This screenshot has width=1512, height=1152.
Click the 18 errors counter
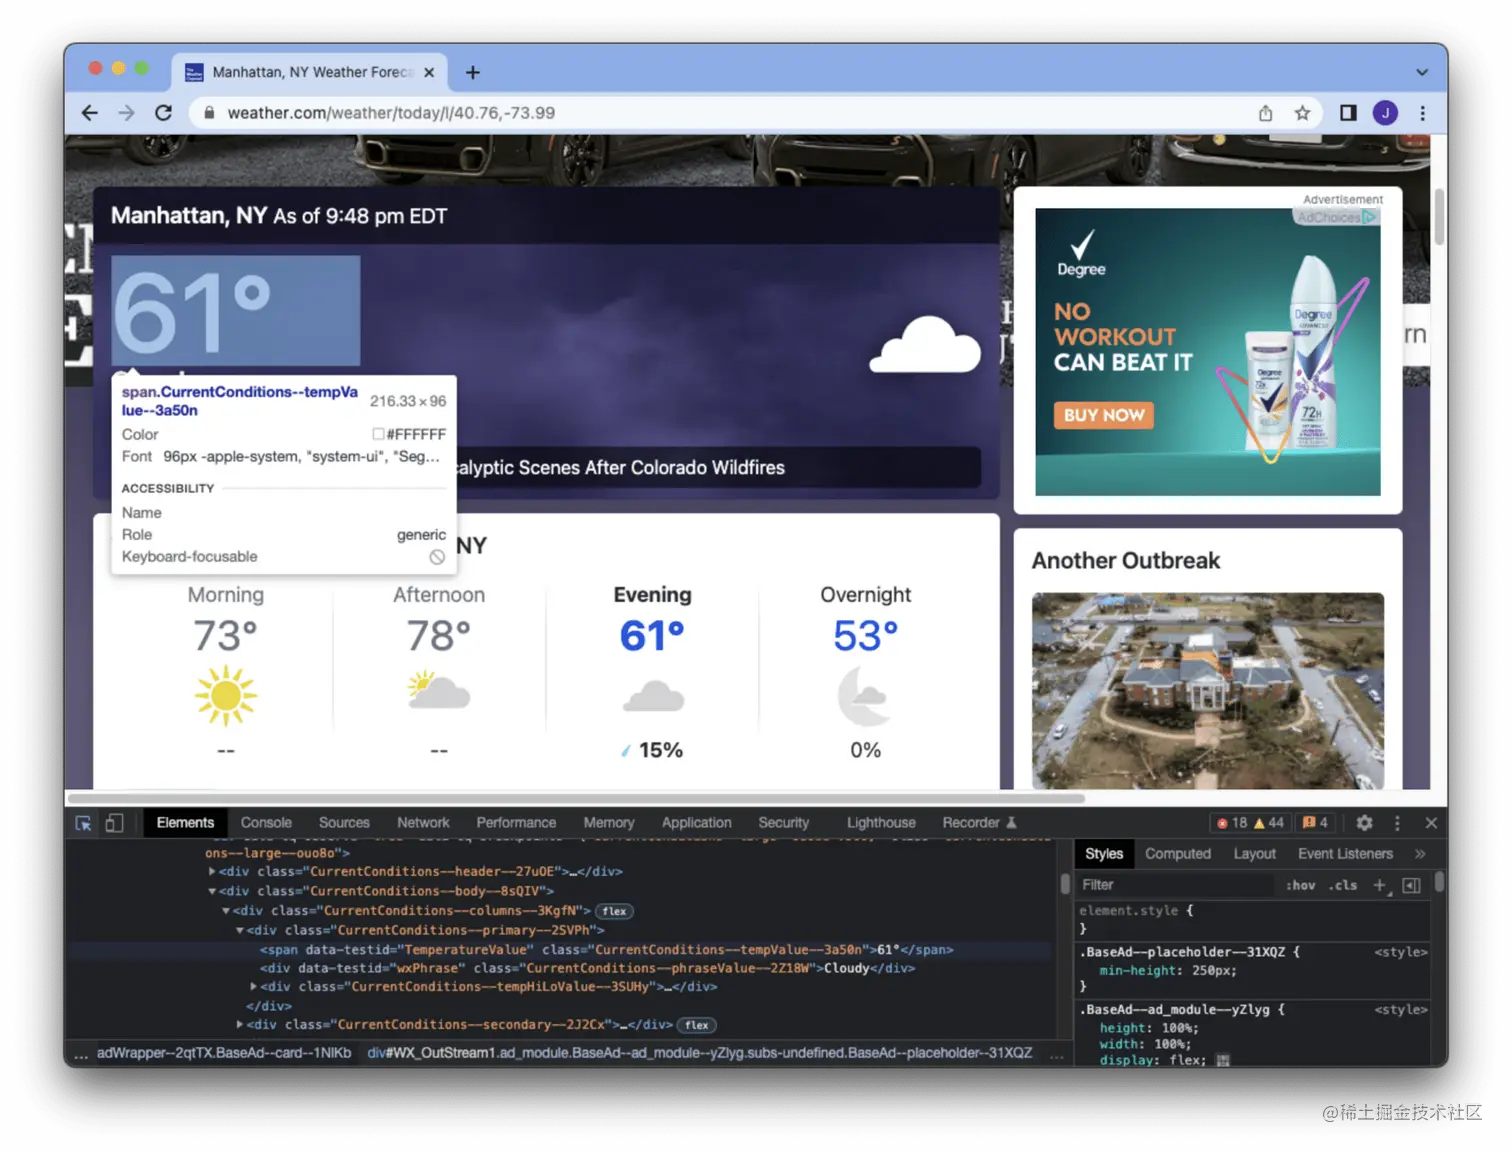pos(1232,823)
